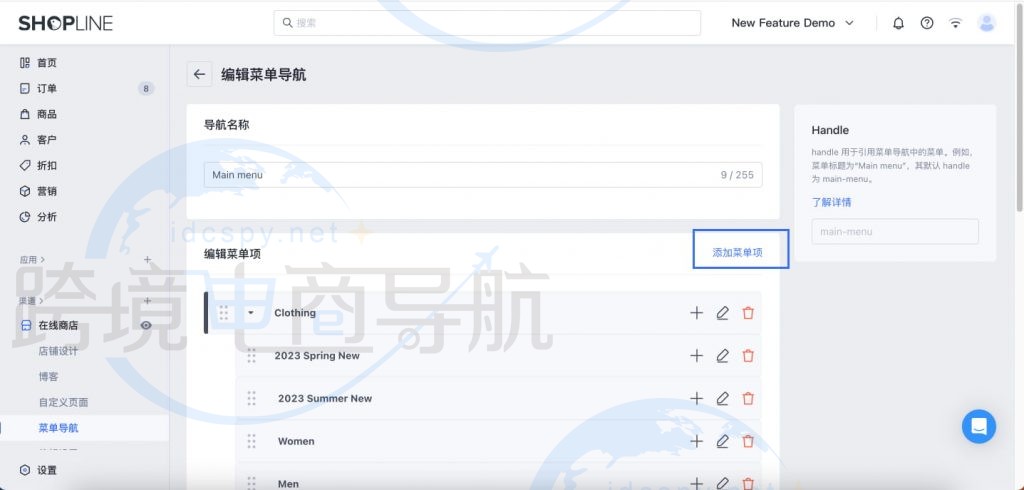The height and width of the screenshot is (490, 1024).
Task: Delete the 2023 Summer New item
Action: pyautogui.click(x=748, y=399)
